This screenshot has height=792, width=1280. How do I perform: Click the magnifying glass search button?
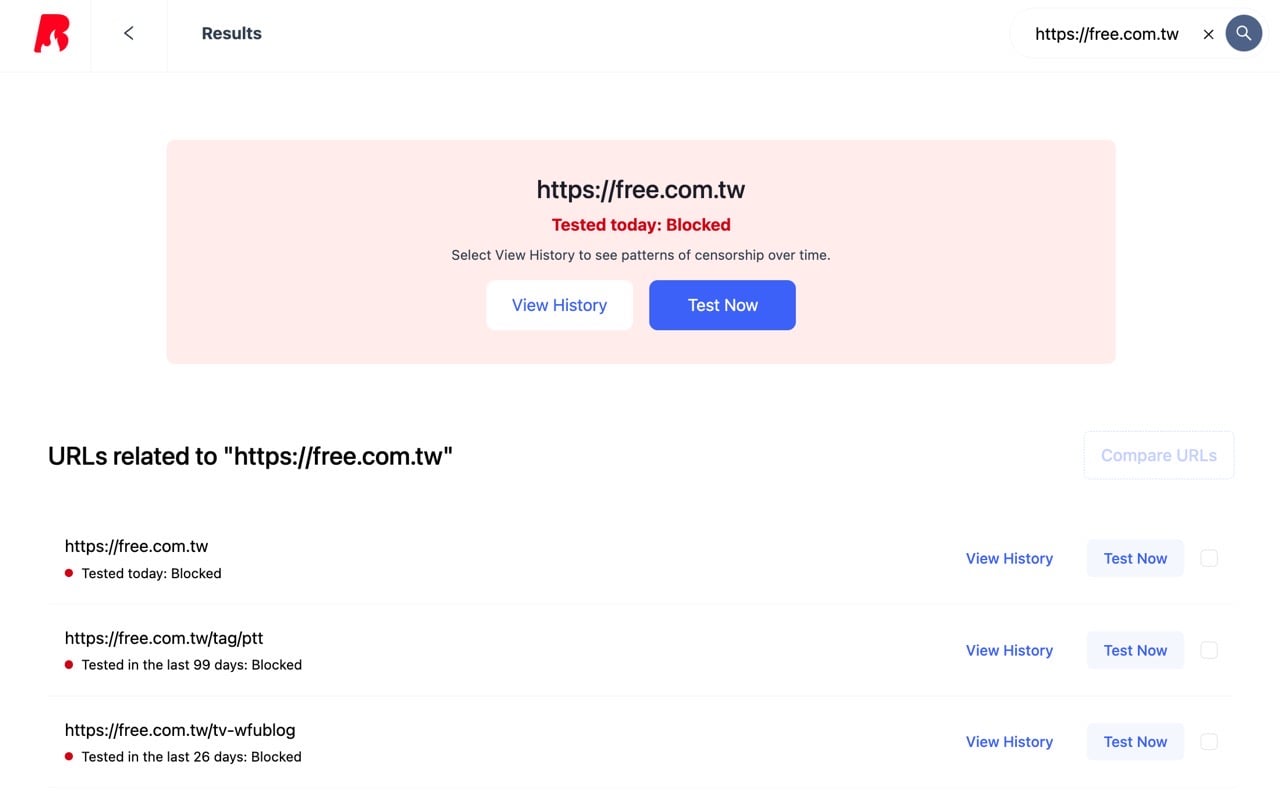[x=1243, y=33]
